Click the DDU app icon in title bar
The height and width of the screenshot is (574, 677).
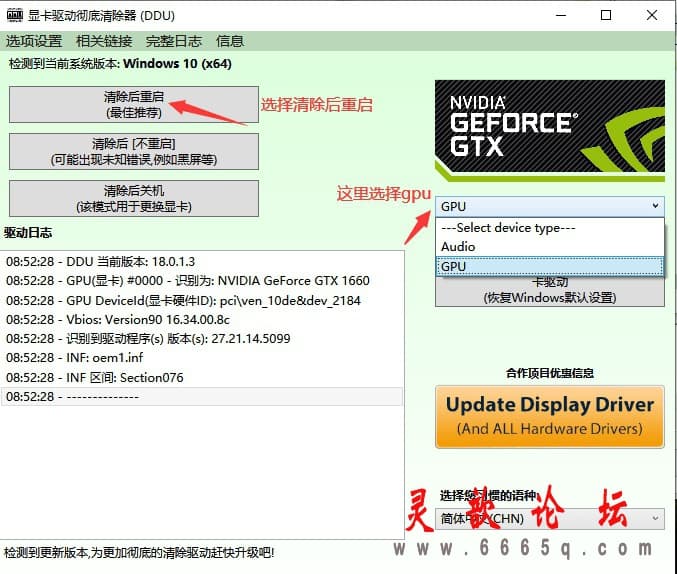click(14, 15)
